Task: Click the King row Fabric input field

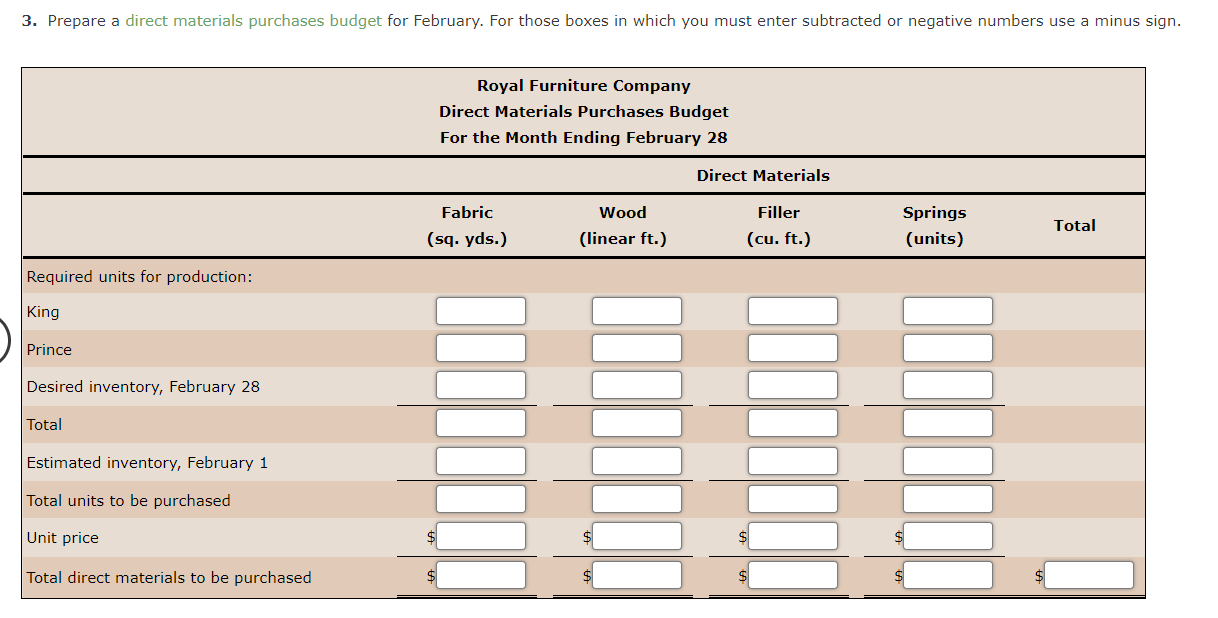Action: pyautogui.click(x=480, y=310)
